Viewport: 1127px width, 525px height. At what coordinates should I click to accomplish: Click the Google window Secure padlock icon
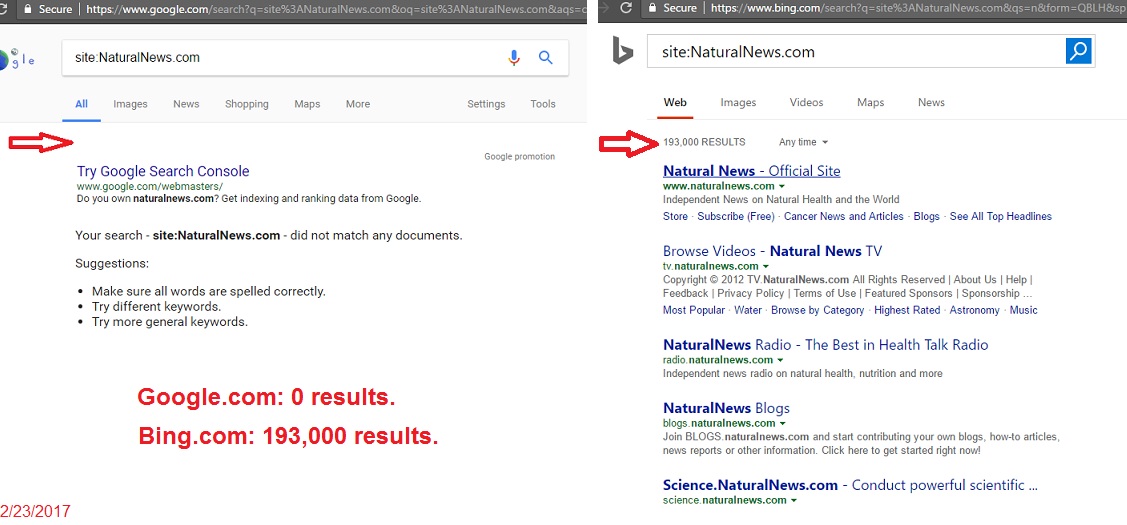pyautogui.click(x=28, y=9)
